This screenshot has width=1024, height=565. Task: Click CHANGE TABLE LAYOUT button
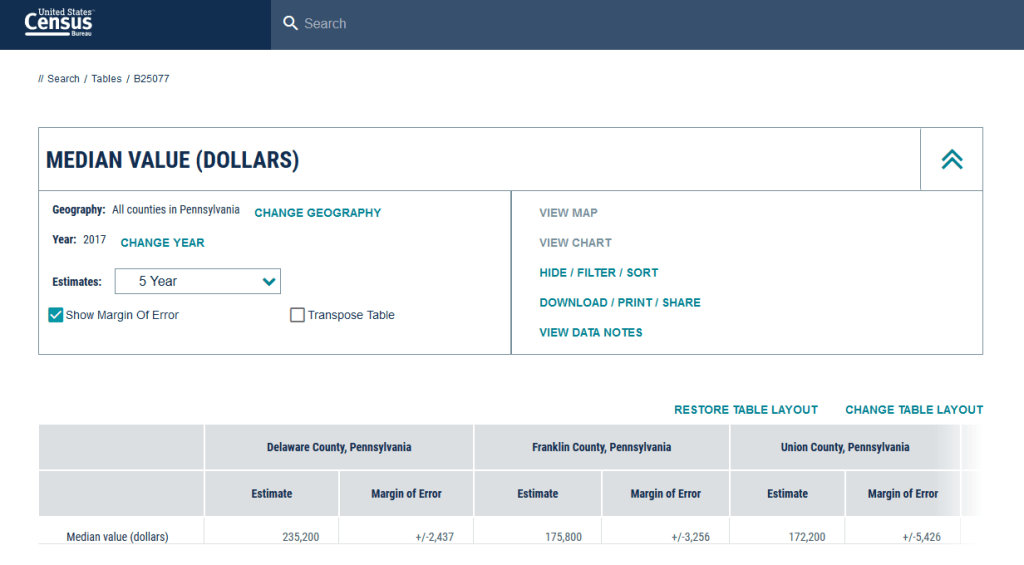click(913, 410)
